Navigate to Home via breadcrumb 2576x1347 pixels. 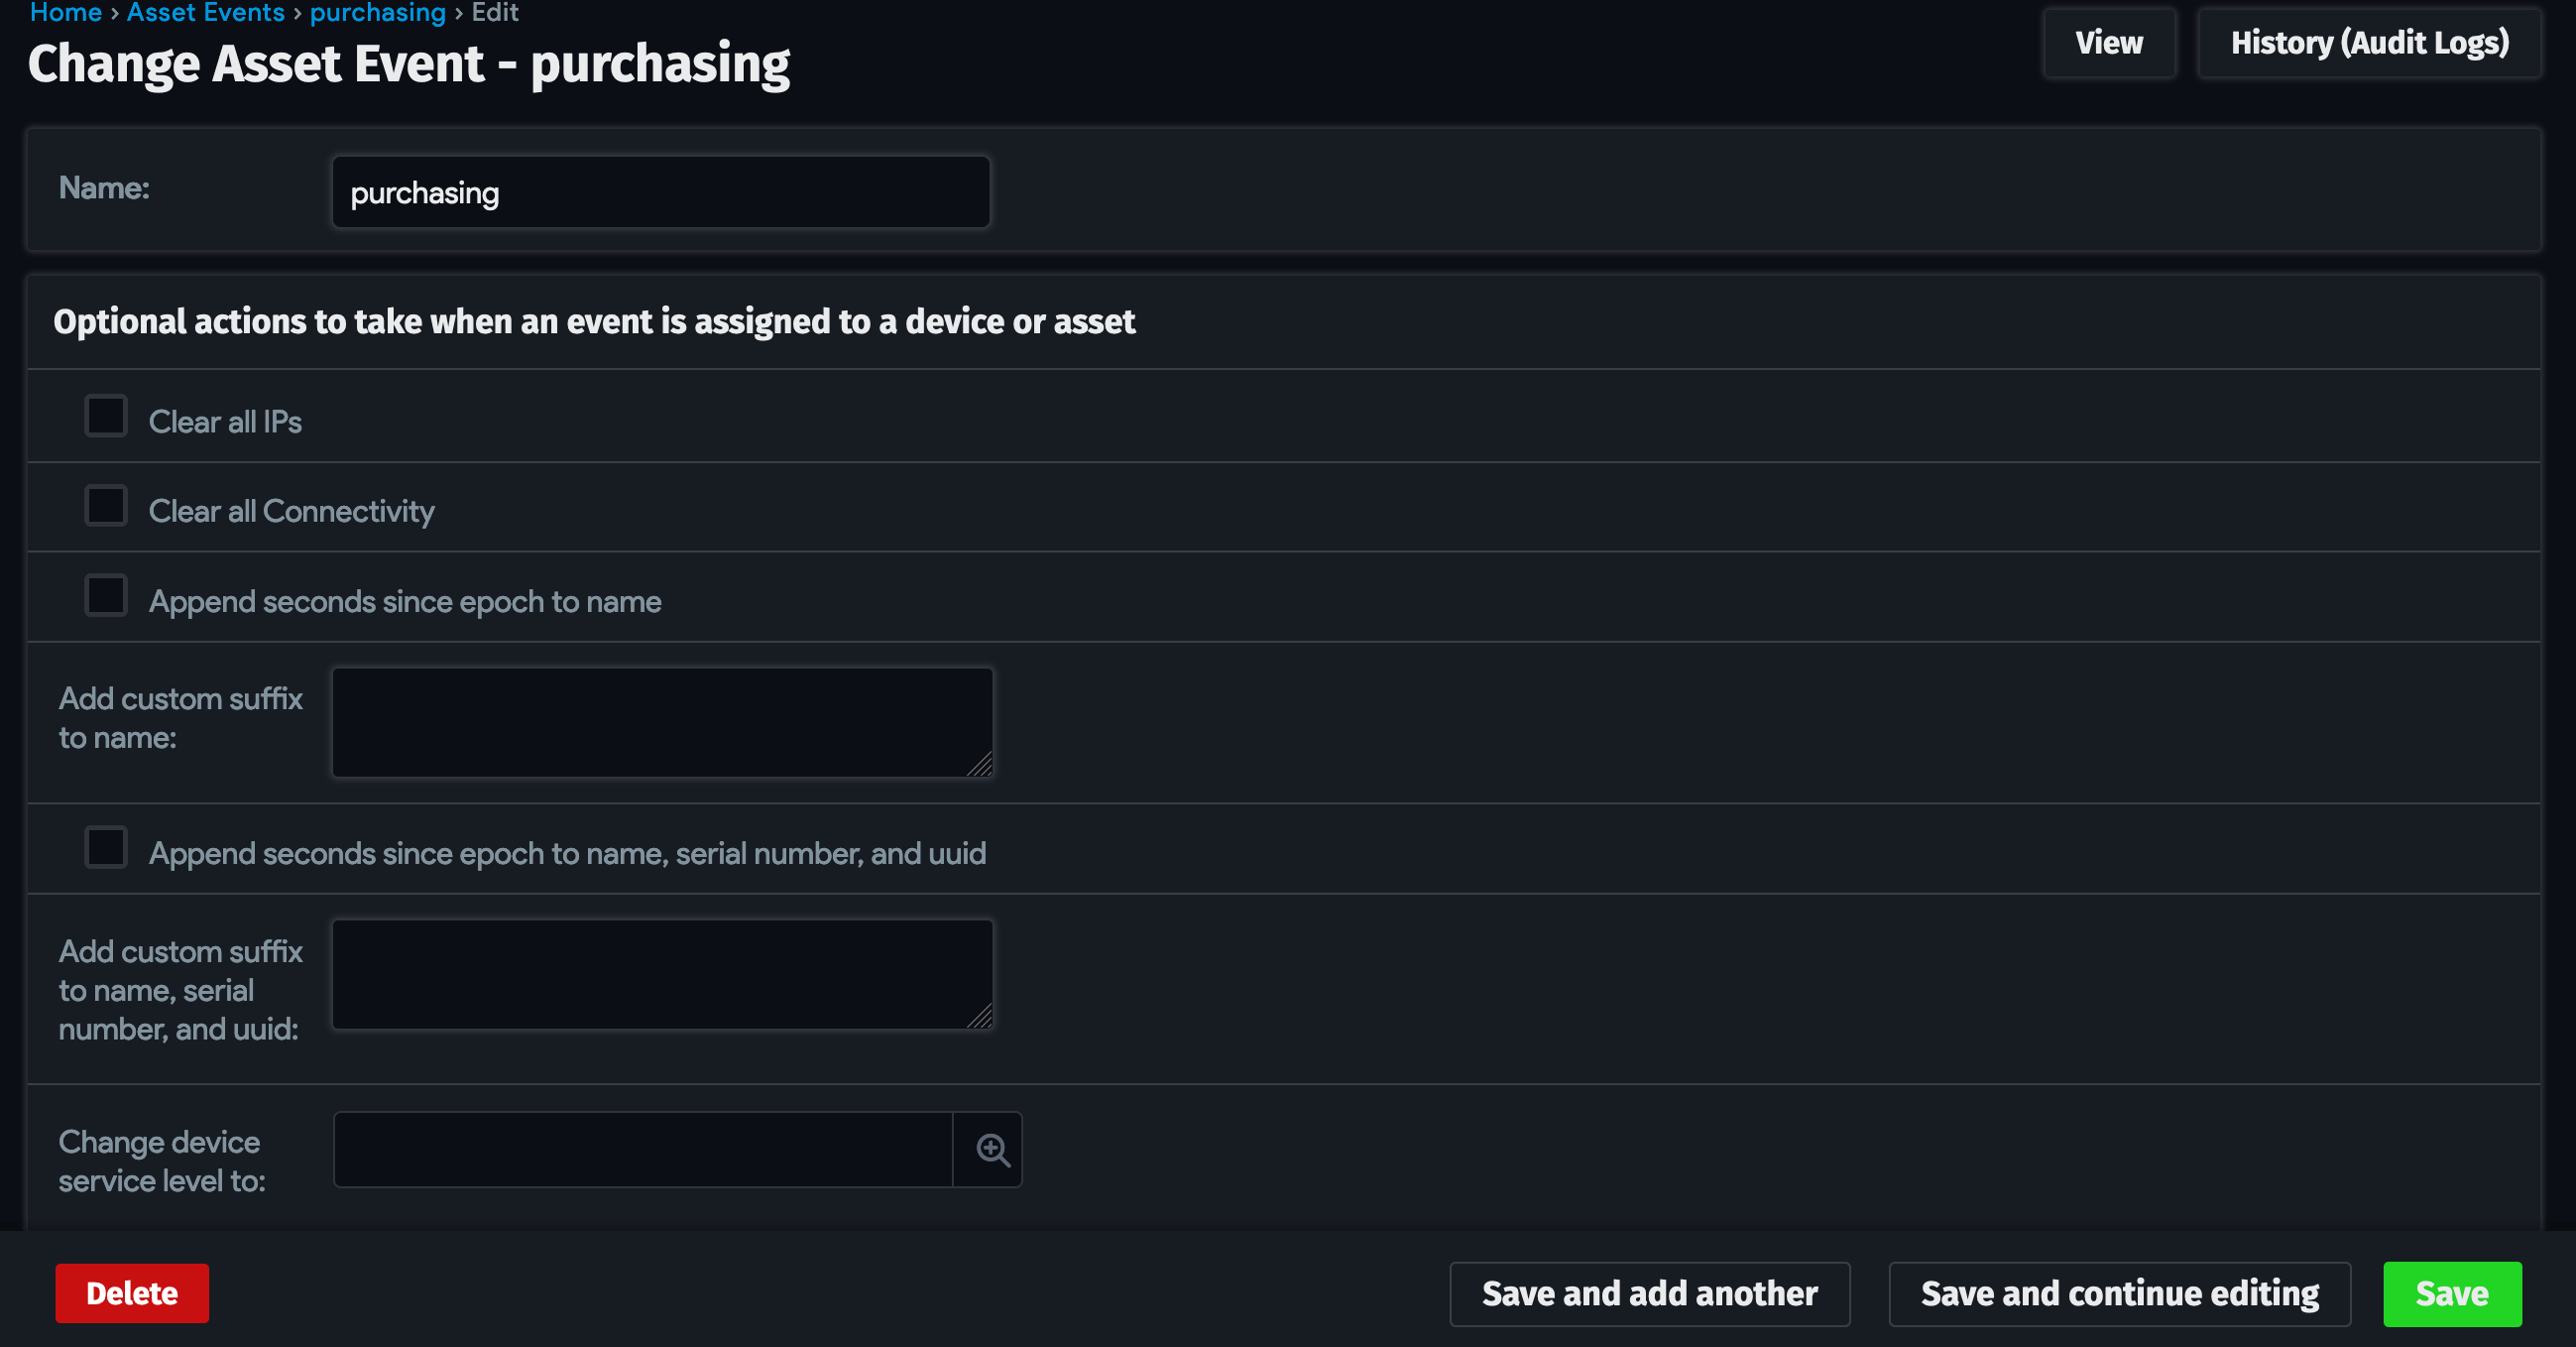click(64, 13)
